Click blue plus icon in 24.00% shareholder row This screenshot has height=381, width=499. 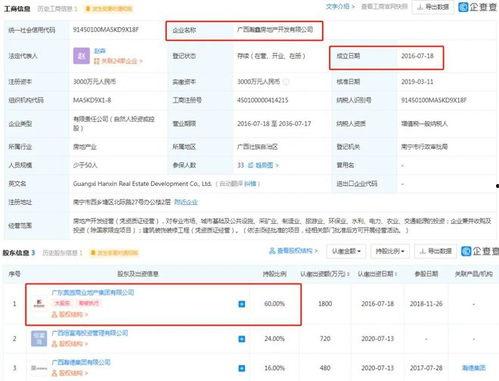tap(242, 339)
